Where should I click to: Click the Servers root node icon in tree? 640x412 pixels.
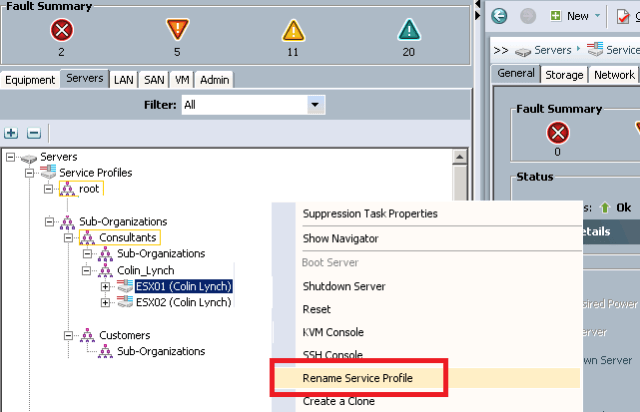tap(29, 158)
